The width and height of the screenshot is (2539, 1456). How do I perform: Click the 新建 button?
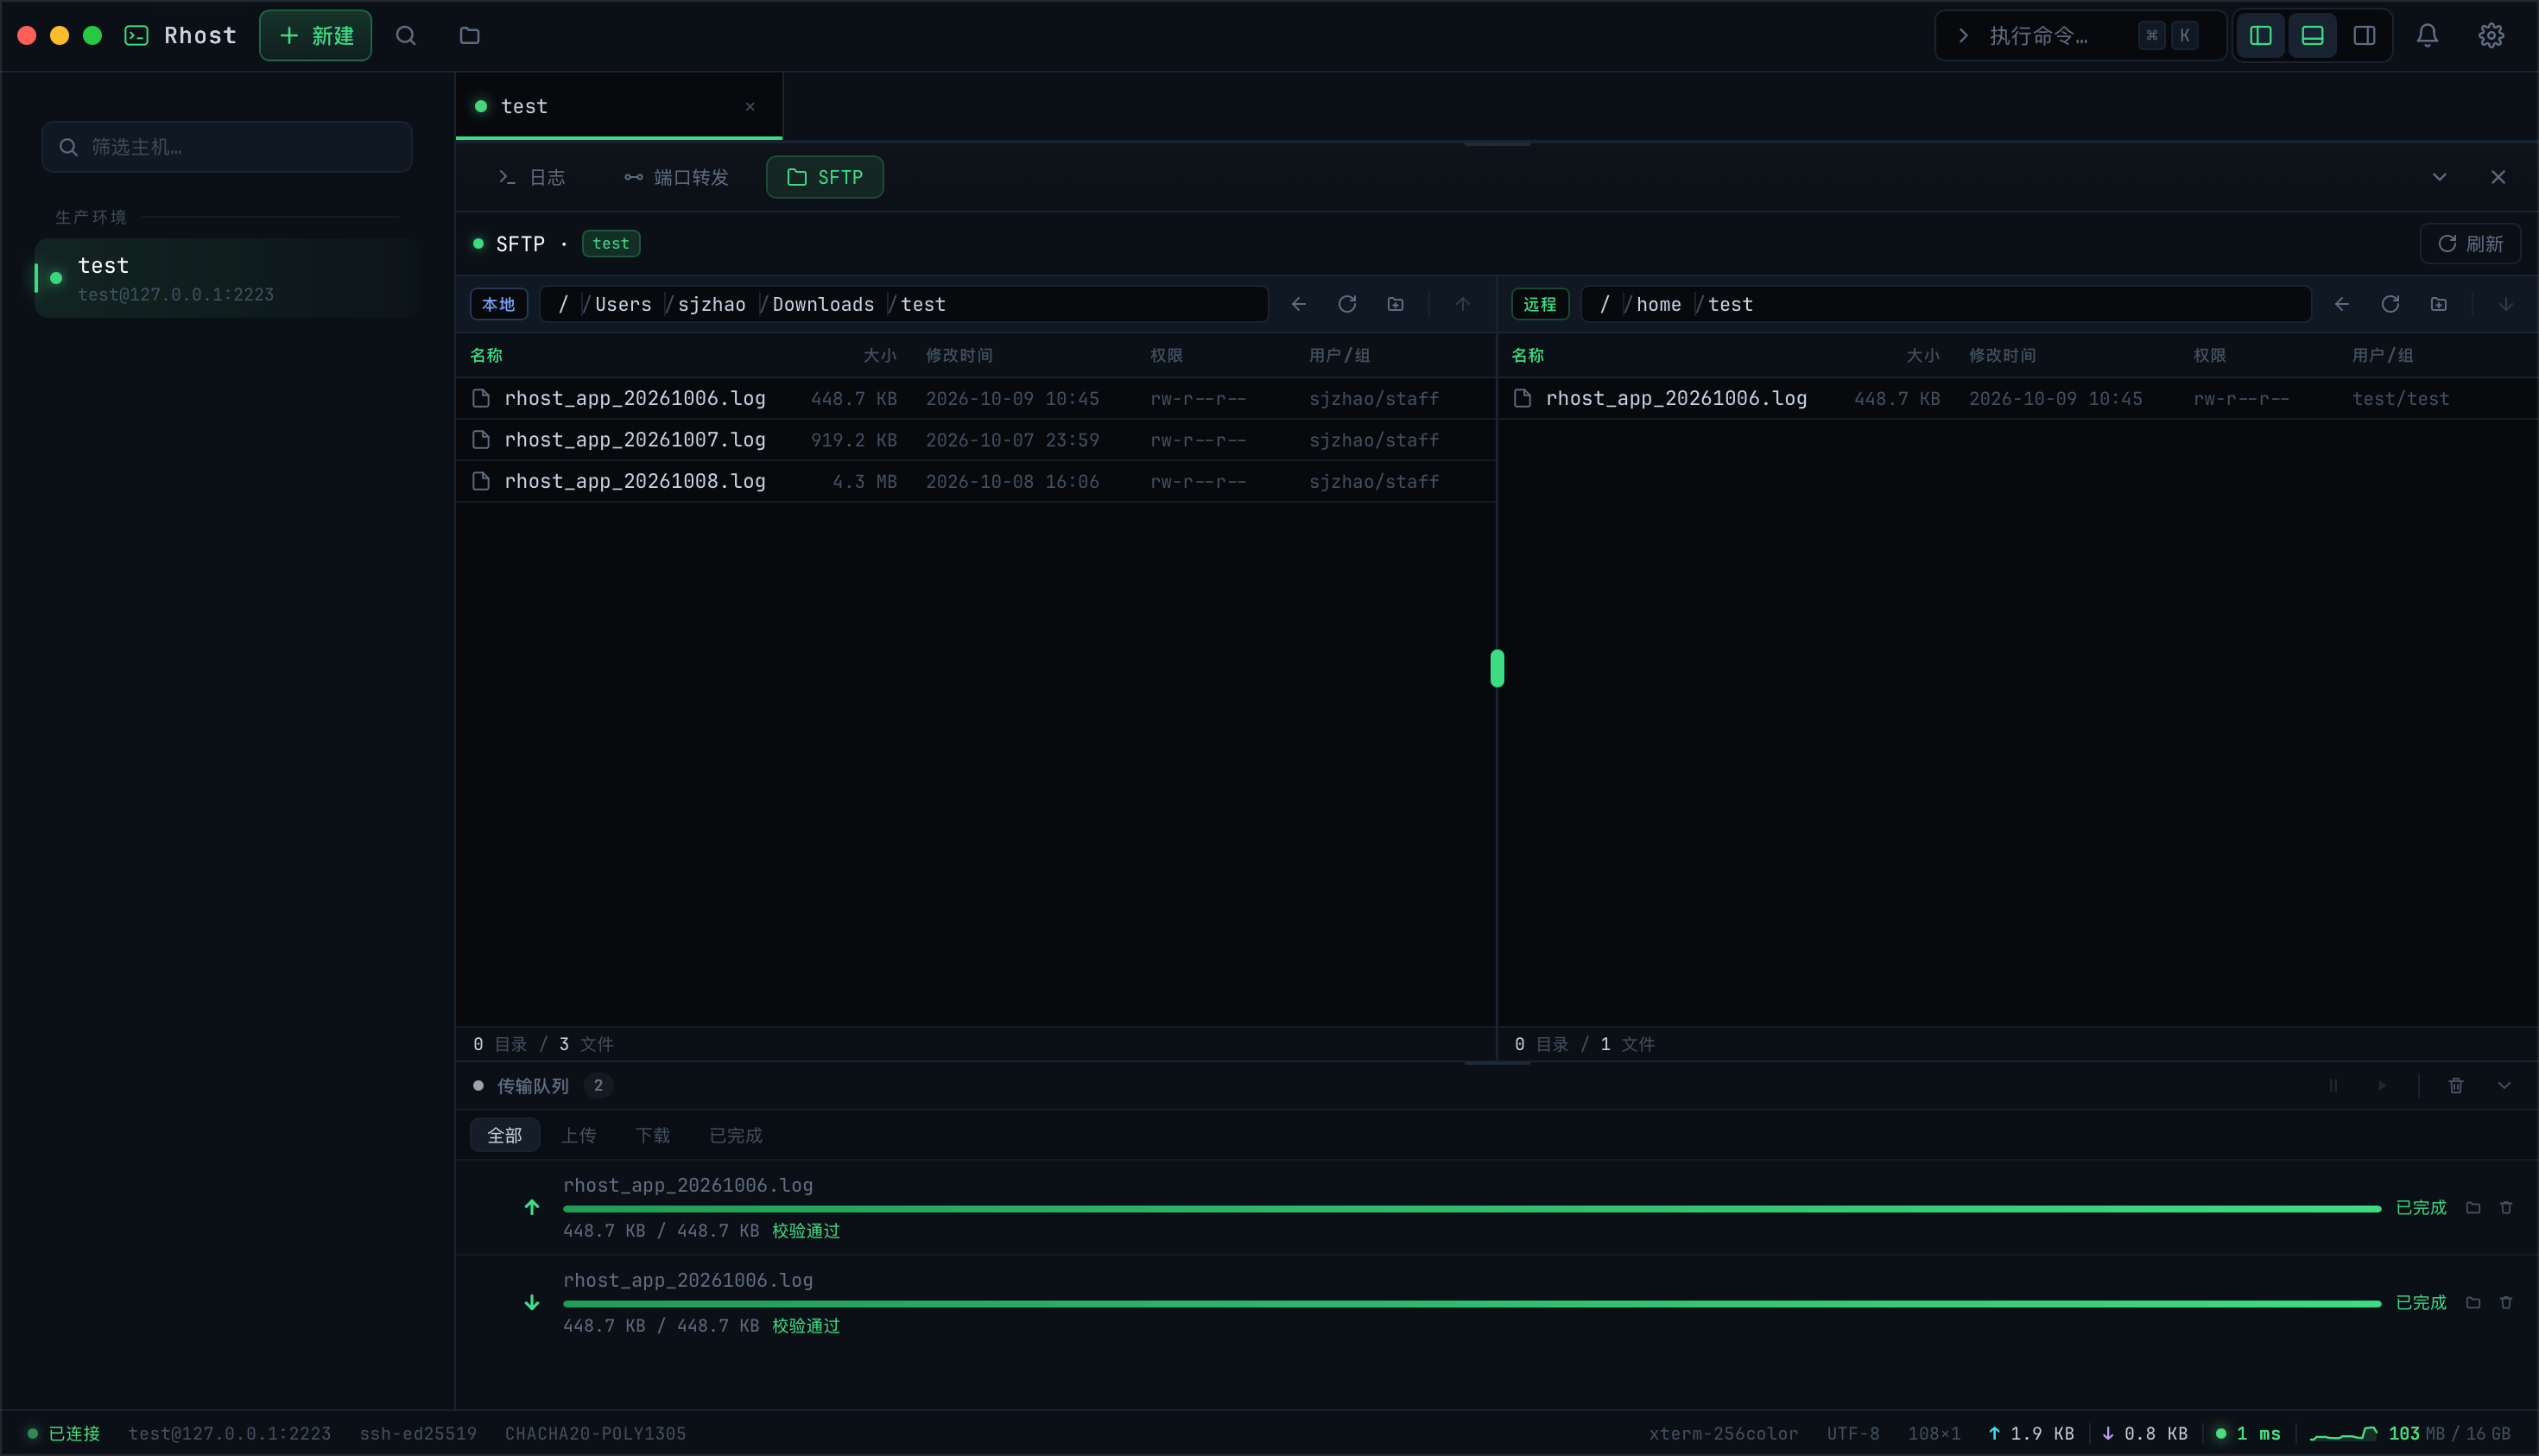pyautogui.click(x=315, y=36)
